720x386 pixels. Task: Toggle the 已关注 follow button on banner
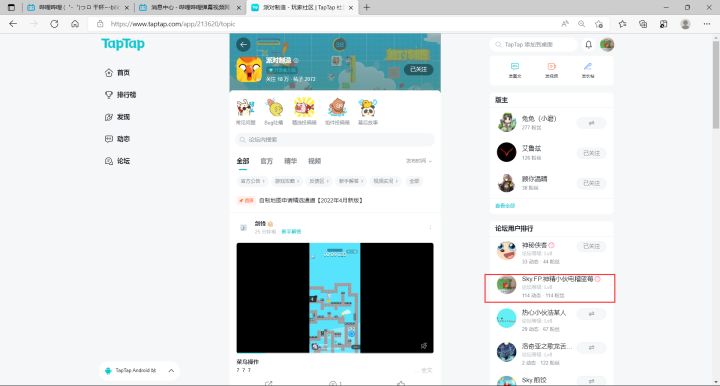418,69
